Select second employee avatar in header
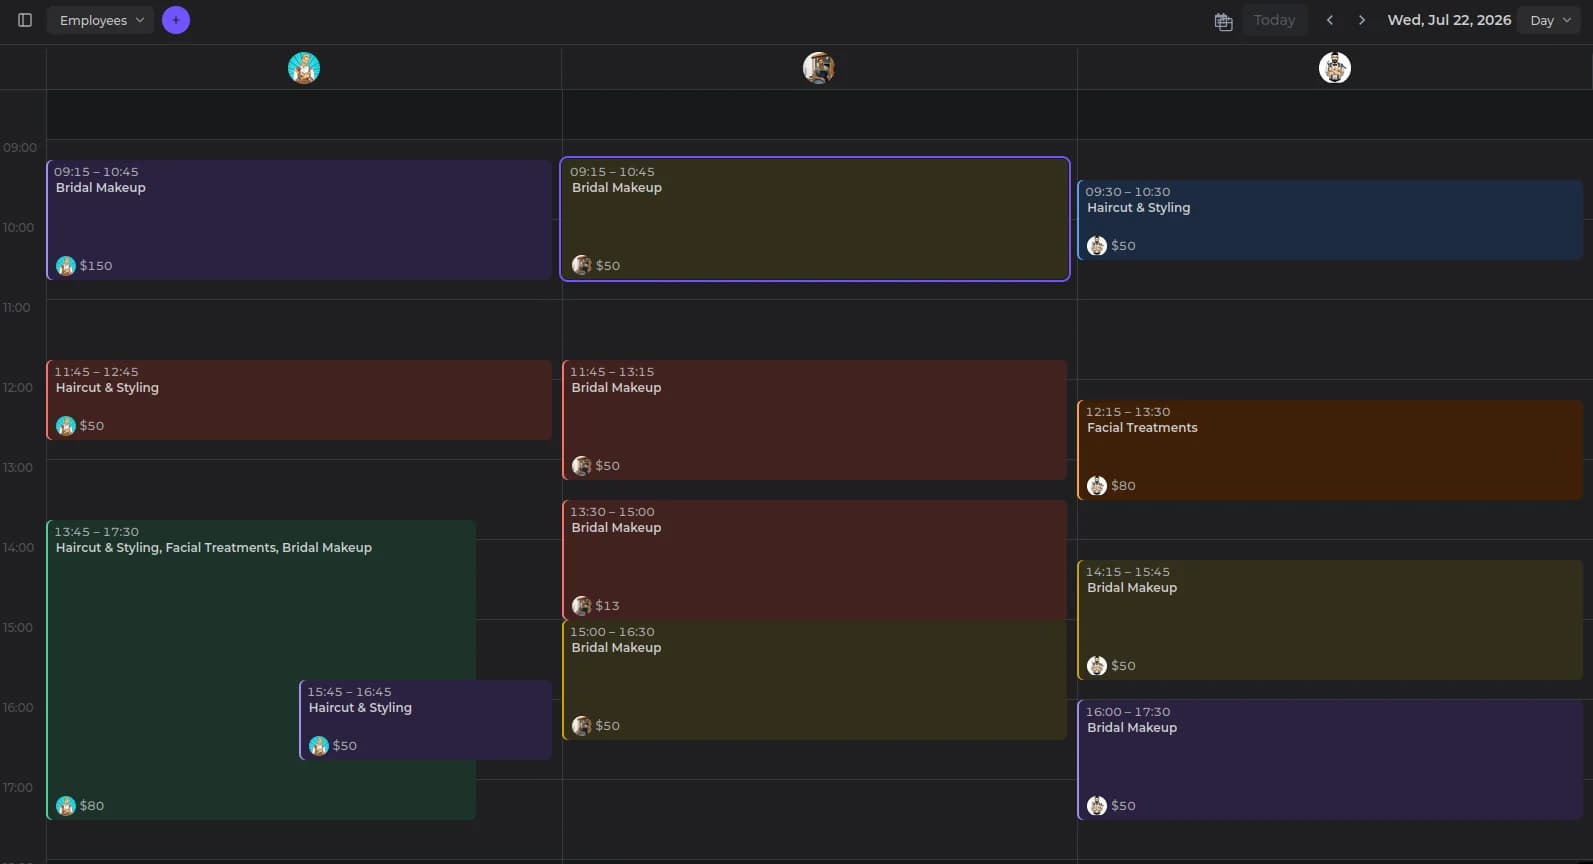Viewport: 1593px width, 864px height. pyautogui.click(x=819, y=68)
